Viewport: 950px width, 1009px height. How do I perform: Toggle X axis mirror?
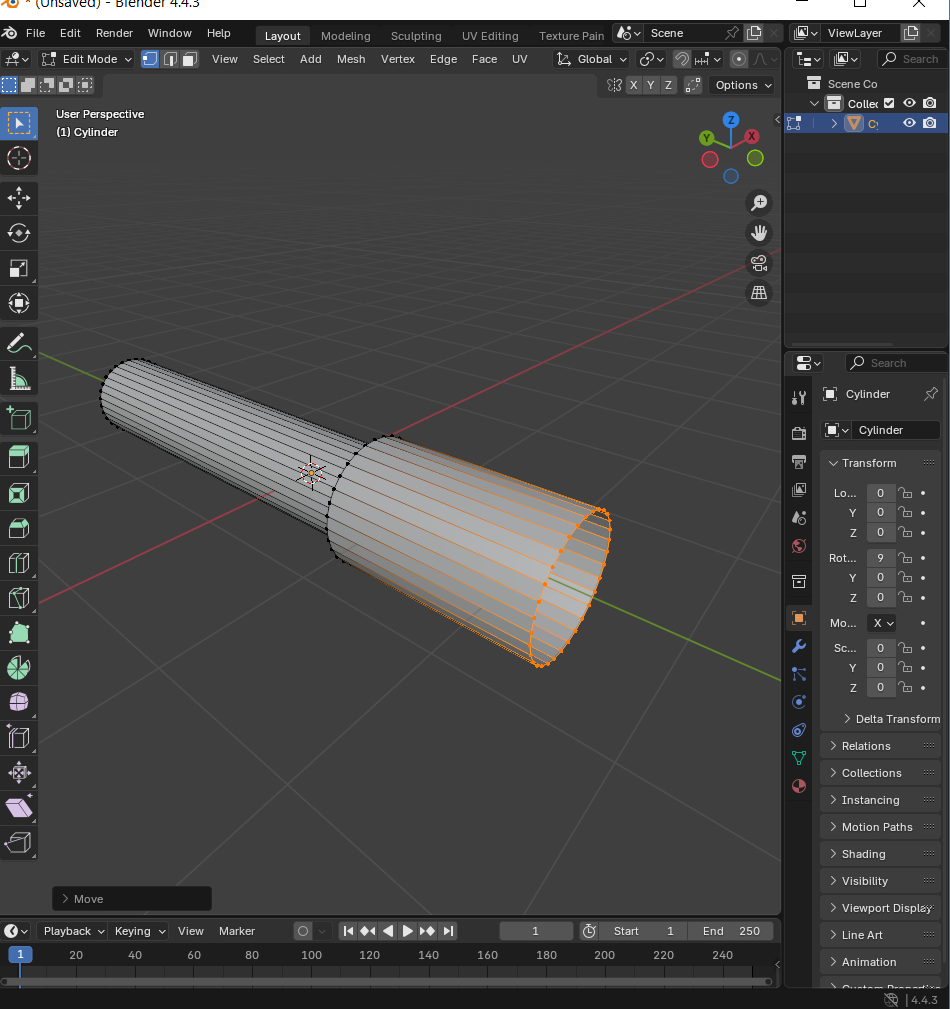pos(634,85)
